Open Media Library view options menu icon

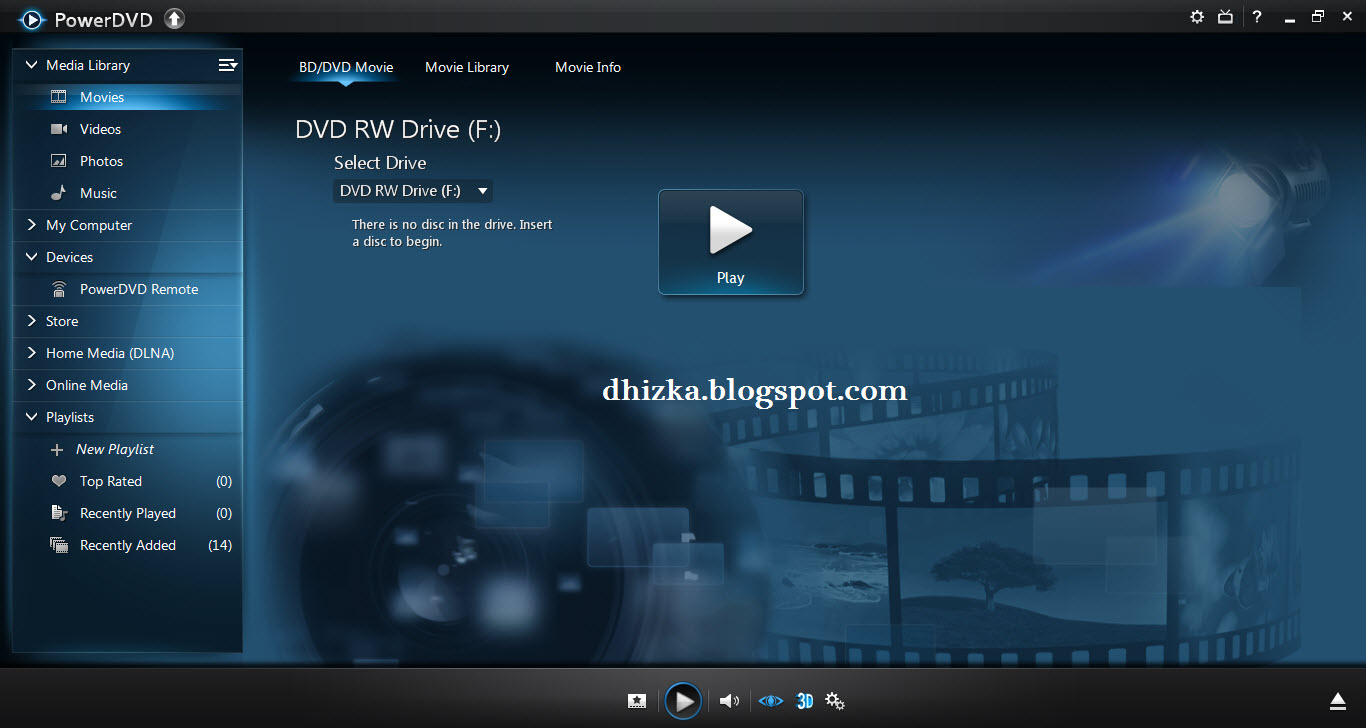pos(228,65)
